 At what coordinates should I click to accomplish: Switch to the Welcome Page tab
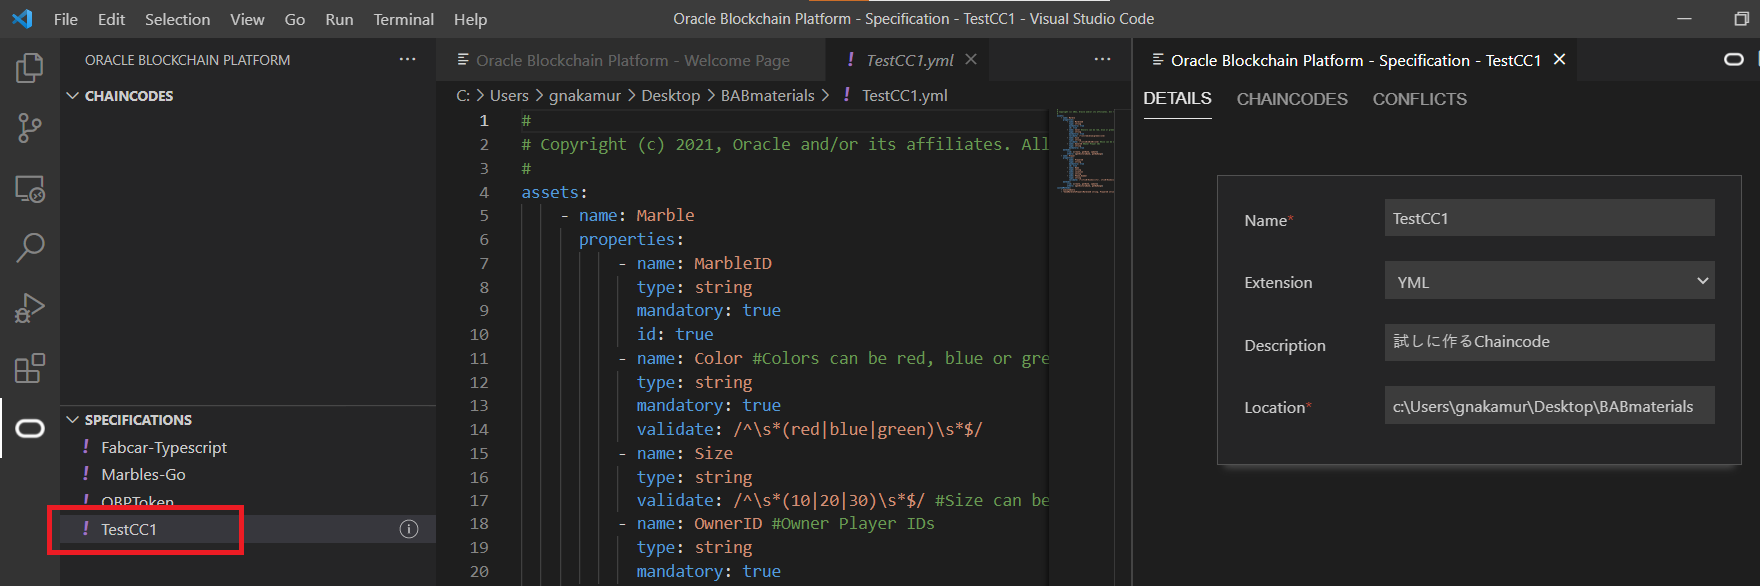tap(632, 60)
